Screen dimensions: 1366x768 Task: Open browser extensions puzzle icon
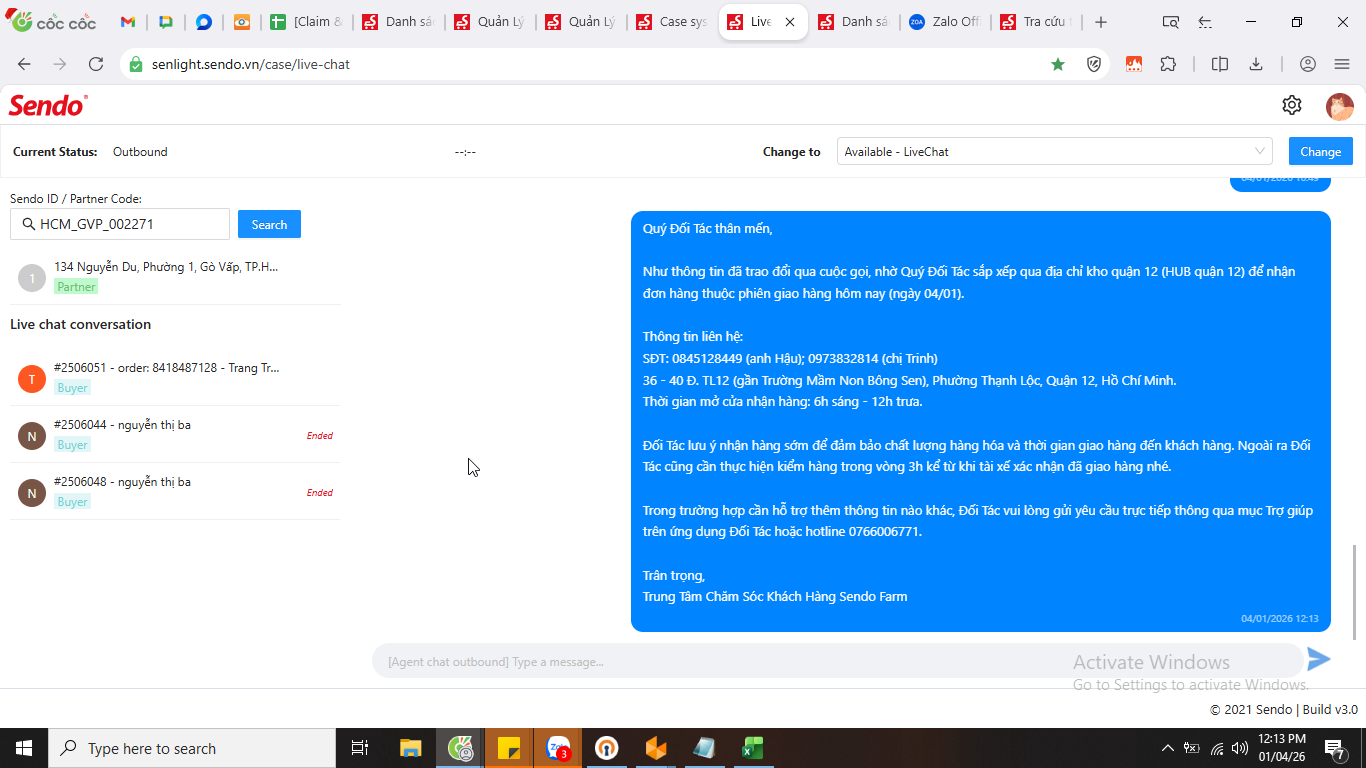1168,64
